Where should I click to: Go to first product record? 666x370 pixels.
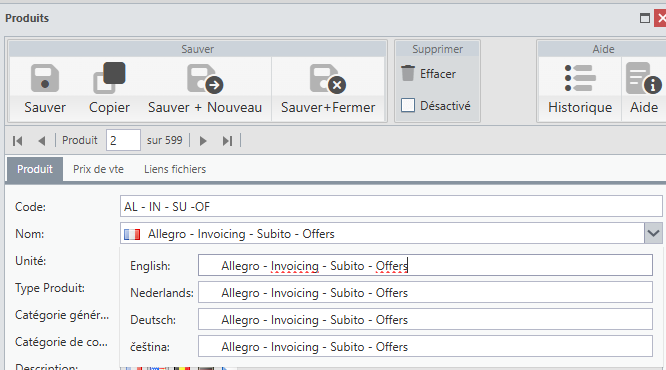pyautogui.click(x=17, y=141)
